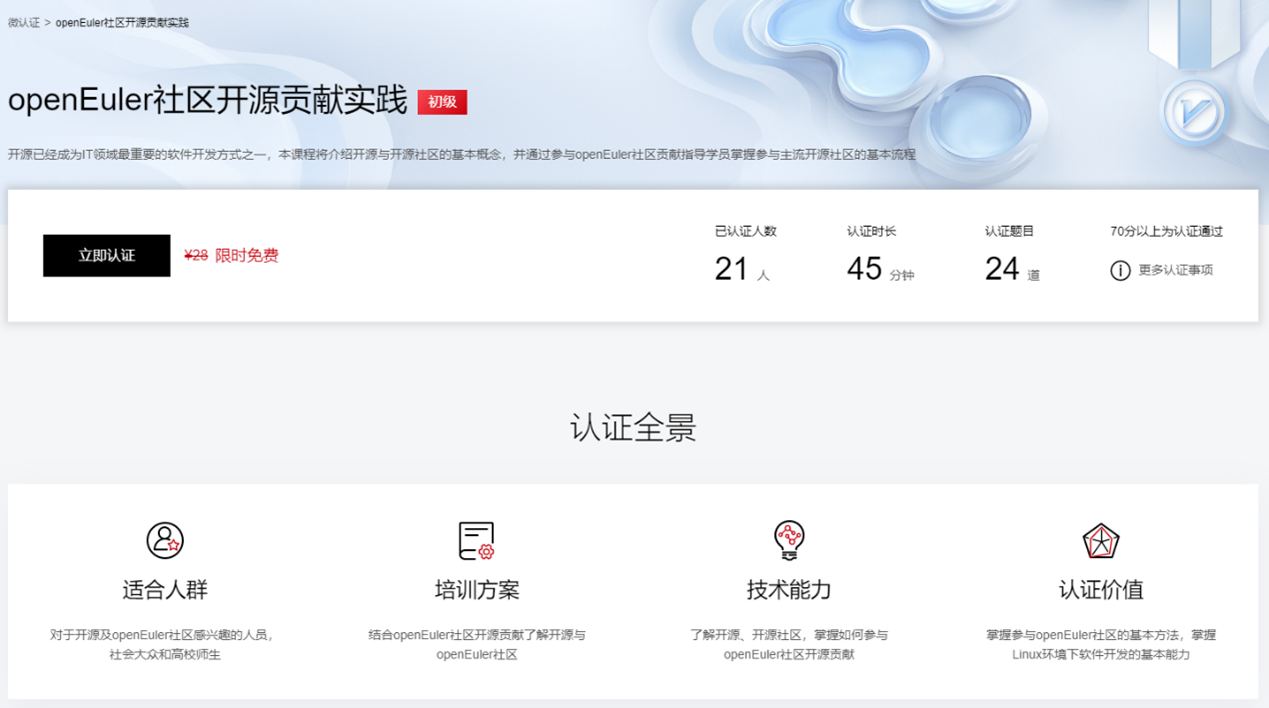Select the 适合人群 heading
This screenshot has height=708, width=1269.
pyautogui.click(x=165, y=590)
